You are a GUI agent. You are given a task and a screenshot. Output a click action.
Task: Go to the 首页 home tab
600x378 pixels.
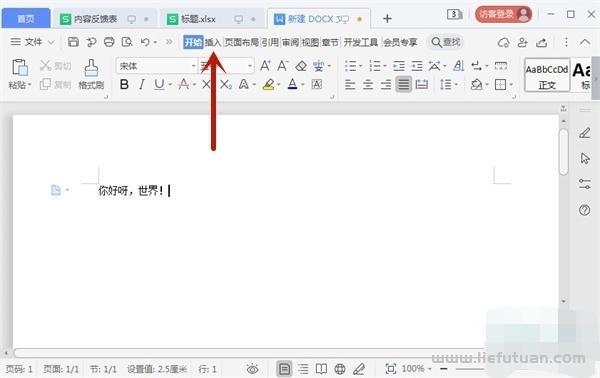point(26,18)
